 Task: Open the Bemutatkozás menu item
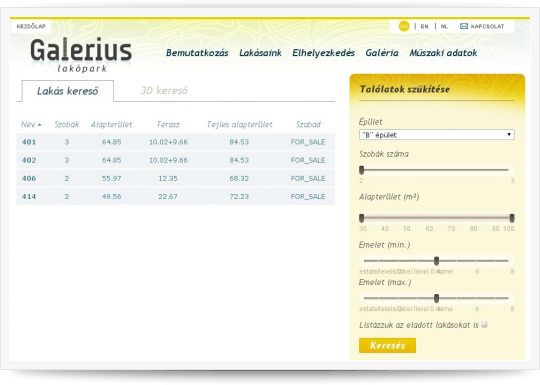click(x=197, y=53)
